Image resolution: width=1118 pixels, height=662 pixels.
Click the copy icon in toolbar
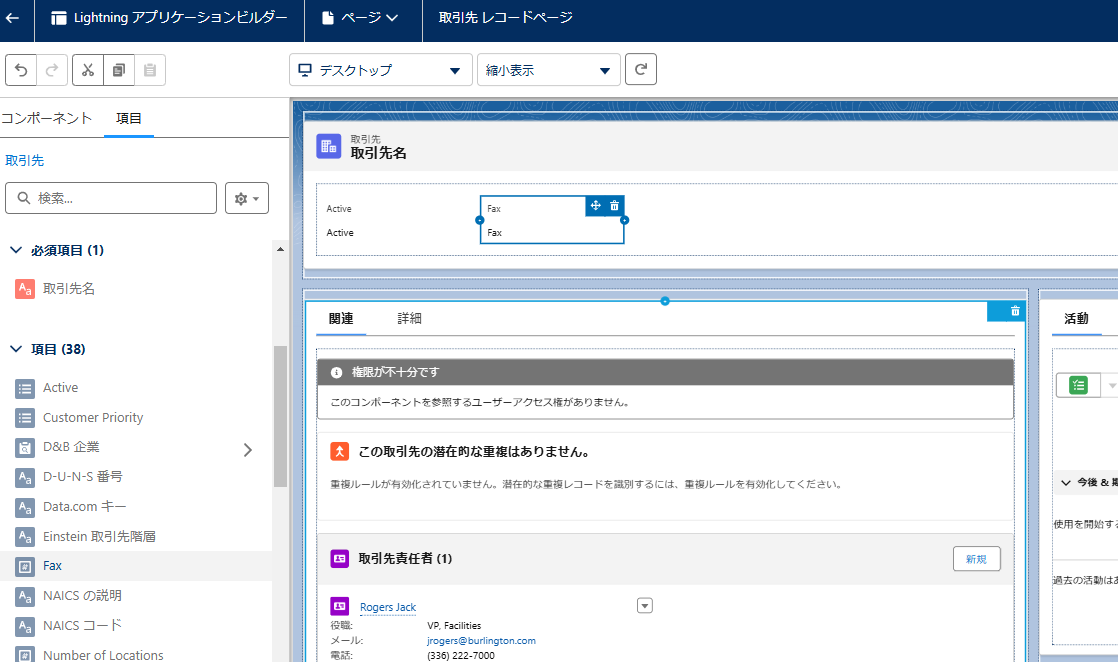coord(119,70)
